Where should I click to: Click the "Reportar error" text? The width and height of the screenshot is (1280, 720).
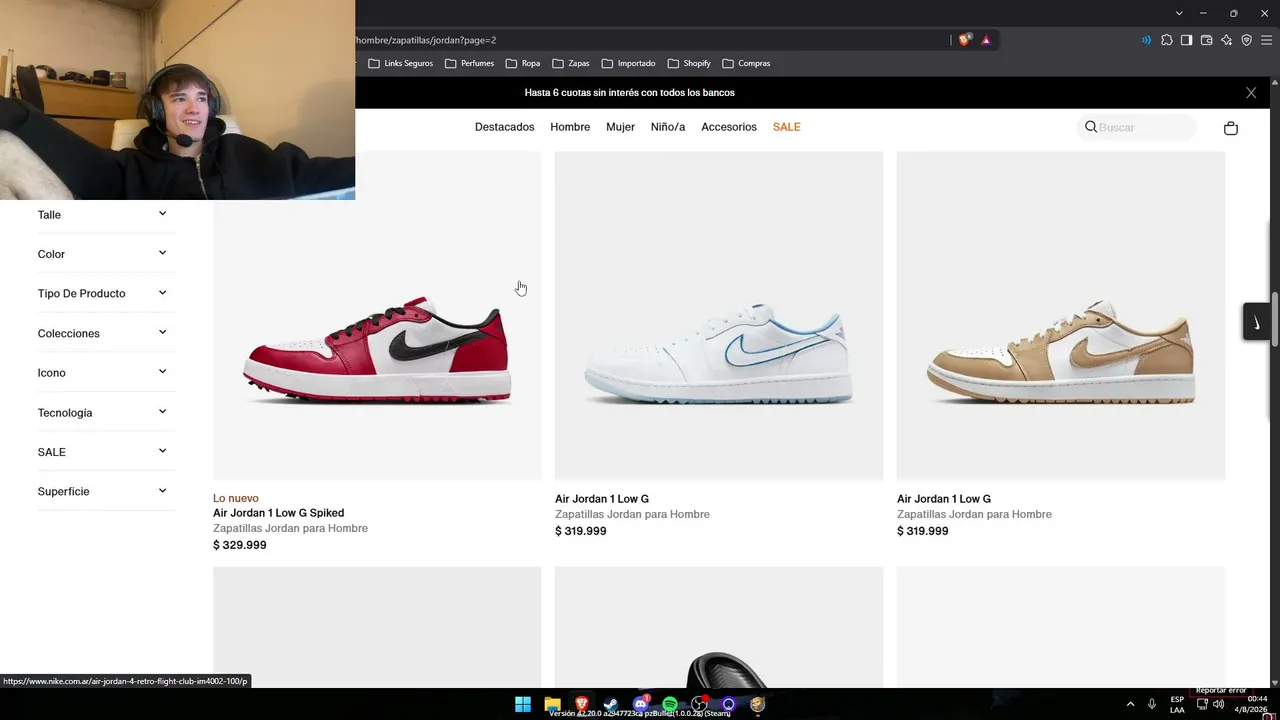(x=1221, y=690)
